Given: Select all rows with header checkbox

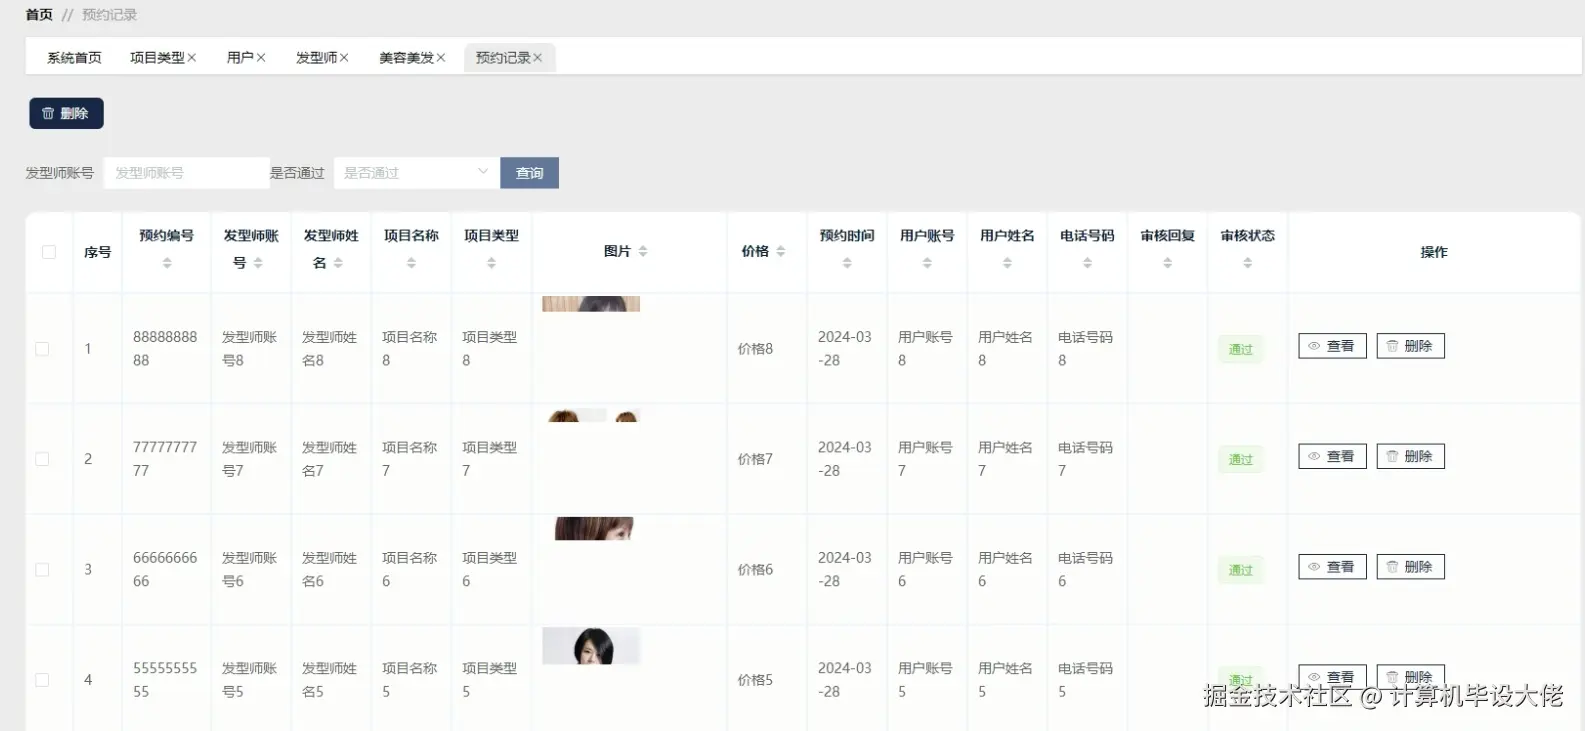Looking at the screenshot, I should [x=49, y=252].
